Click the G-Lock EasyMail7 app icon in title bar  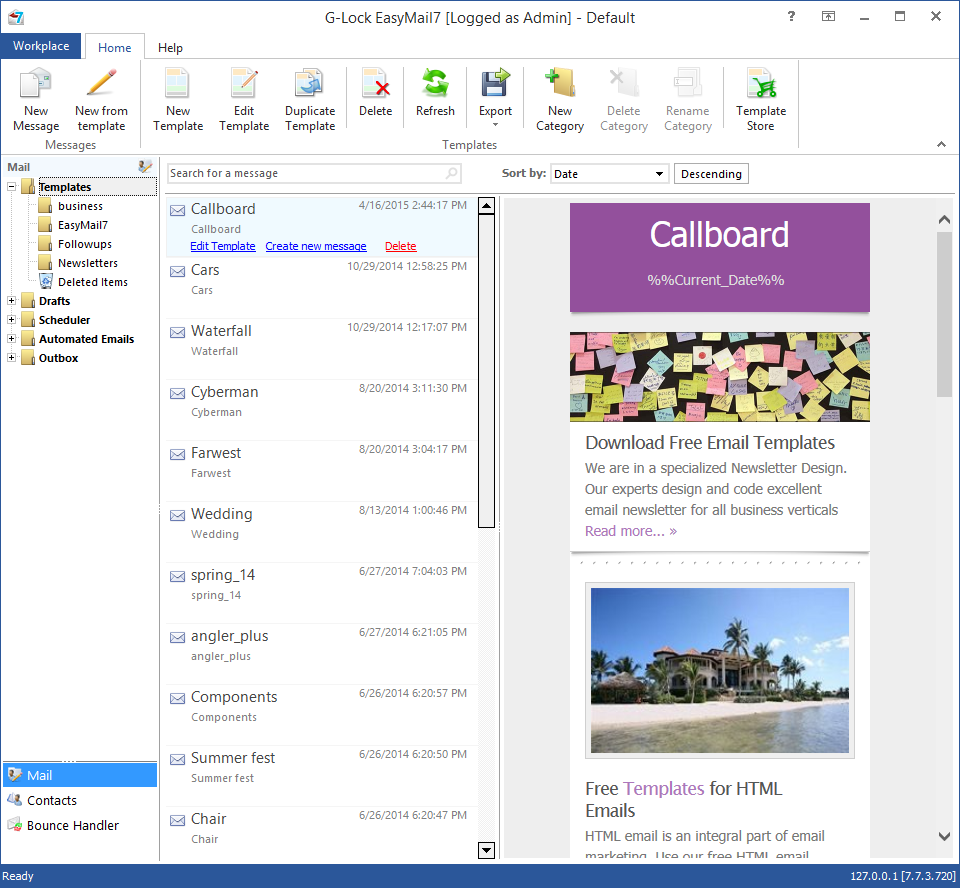click(16, 17)
